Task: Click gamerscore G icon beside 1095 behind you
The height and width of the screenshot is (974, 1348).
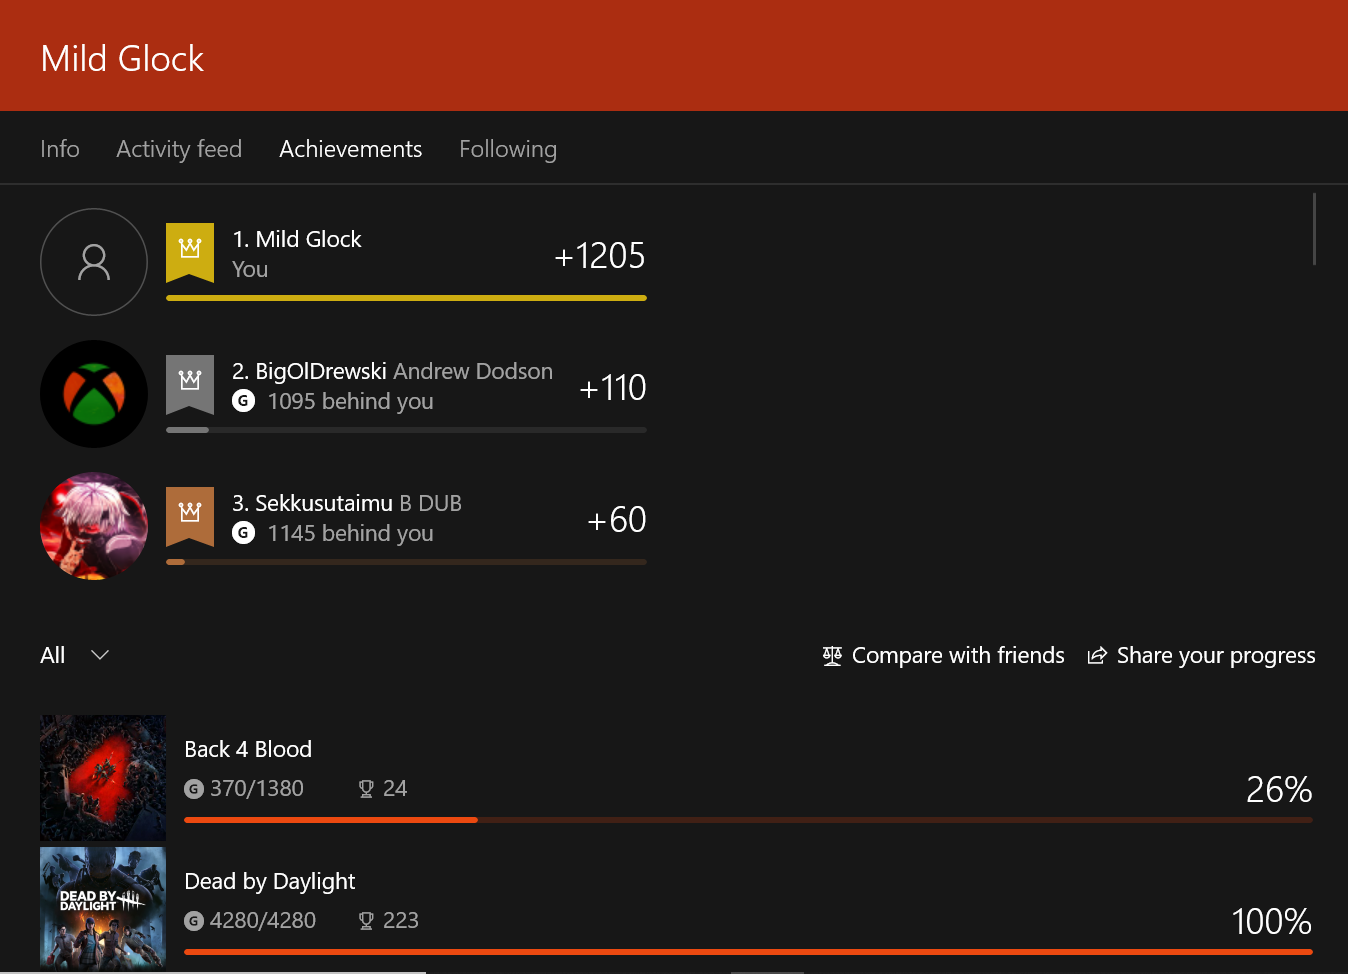Action: (x=243, y=401)
